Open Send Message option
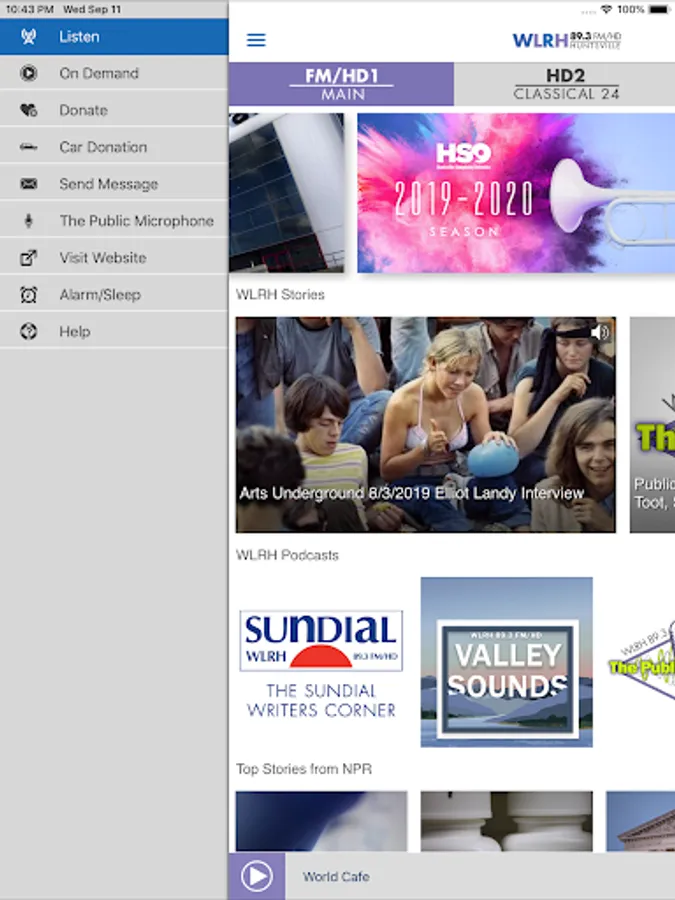Viewport: 675px width, 900px height. (x=114, y=184)
